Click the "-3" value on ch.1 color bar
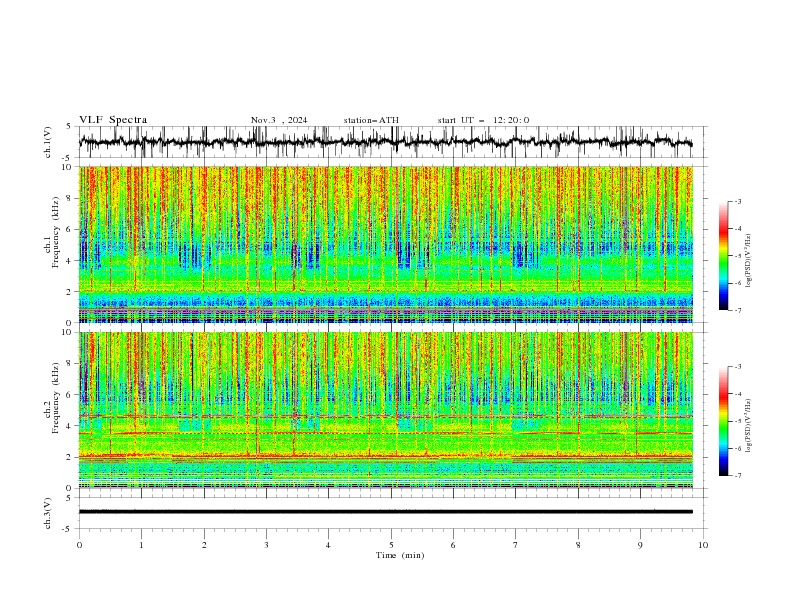This screenshot has height=612, width=792. (738, 201)
